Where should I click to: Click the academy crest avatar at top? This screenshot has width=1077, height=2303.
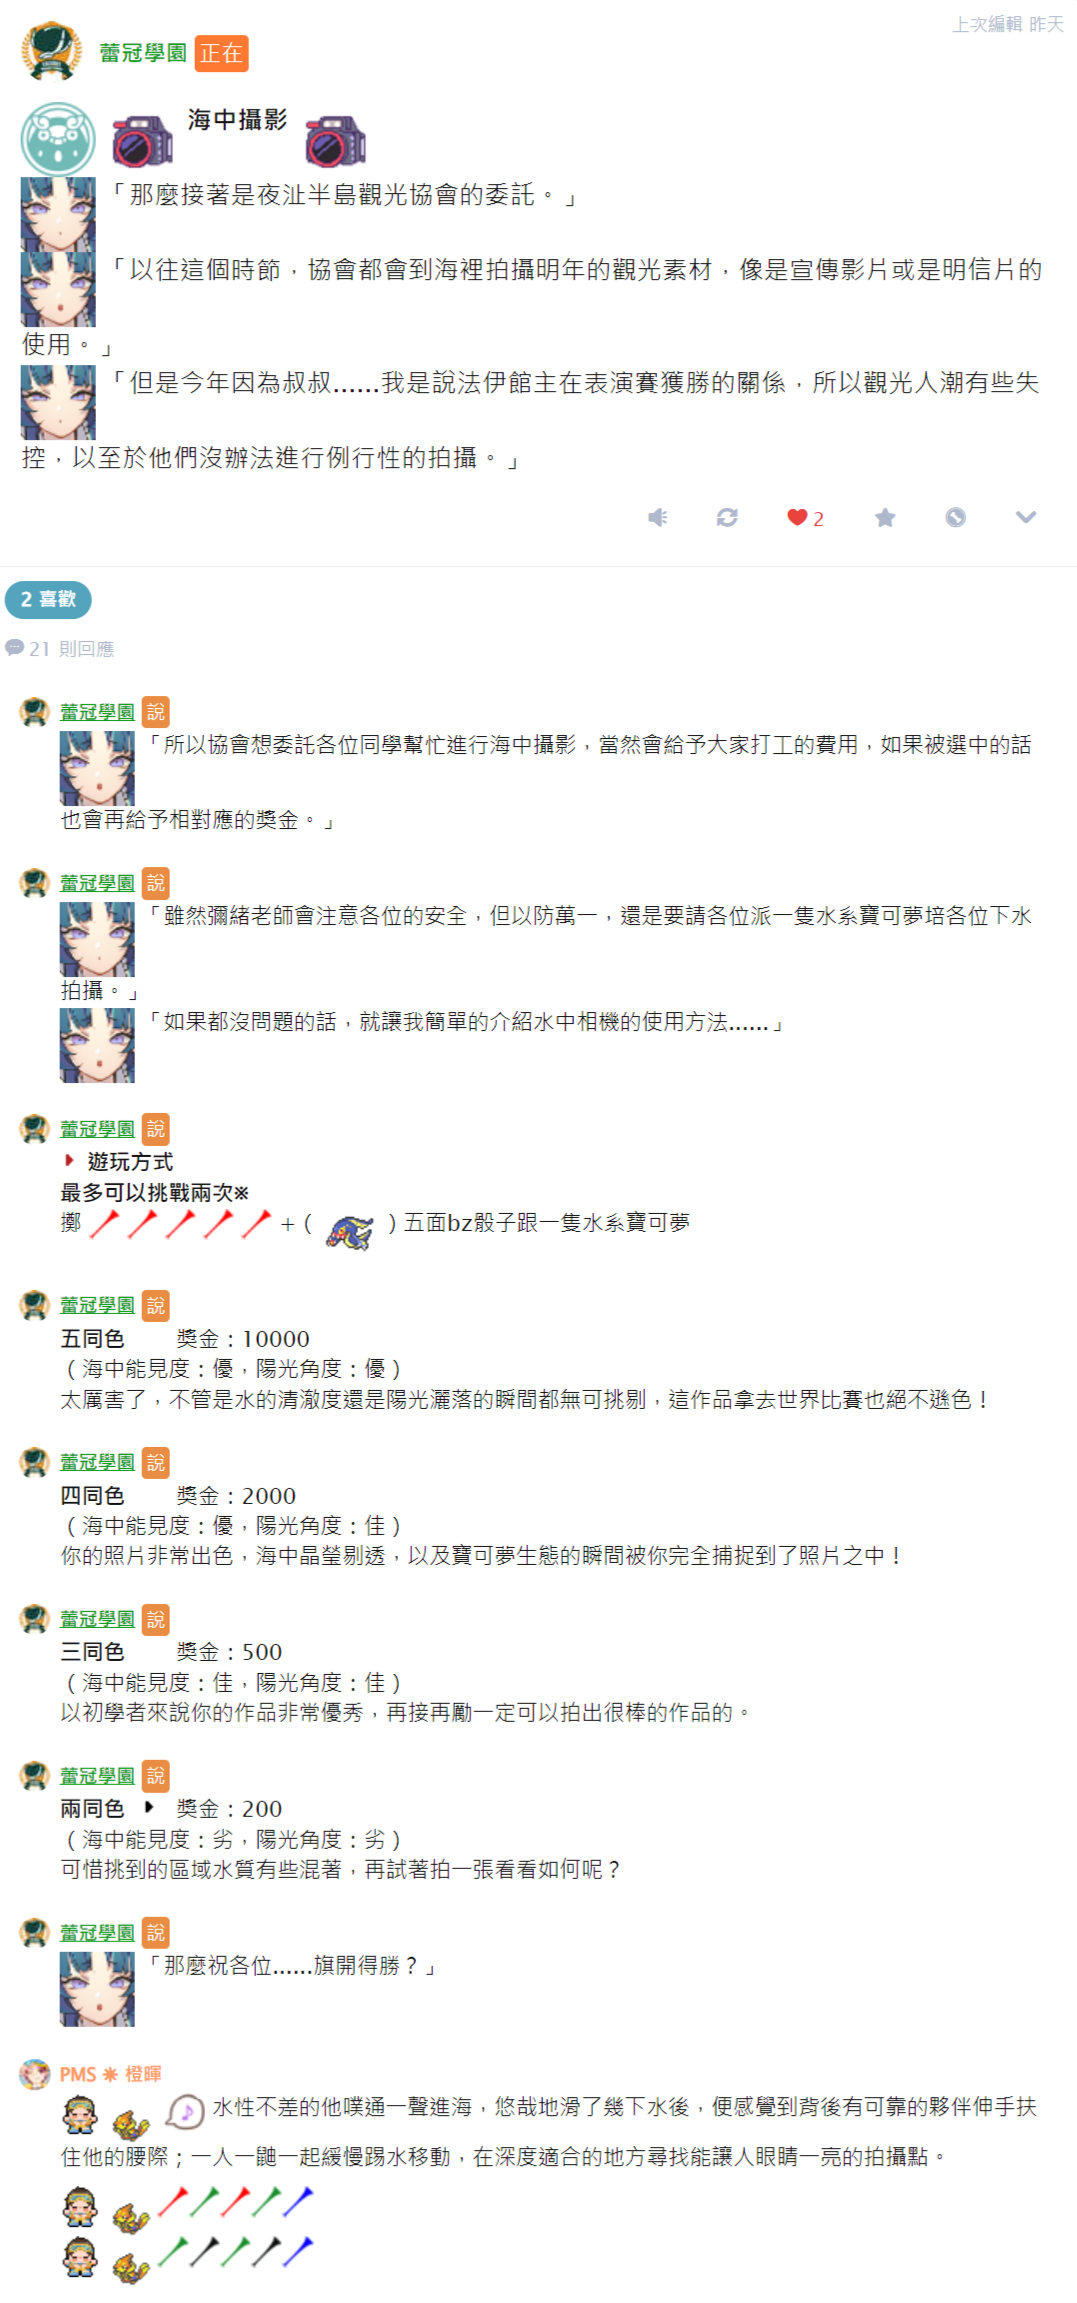(x=51, y=50)
